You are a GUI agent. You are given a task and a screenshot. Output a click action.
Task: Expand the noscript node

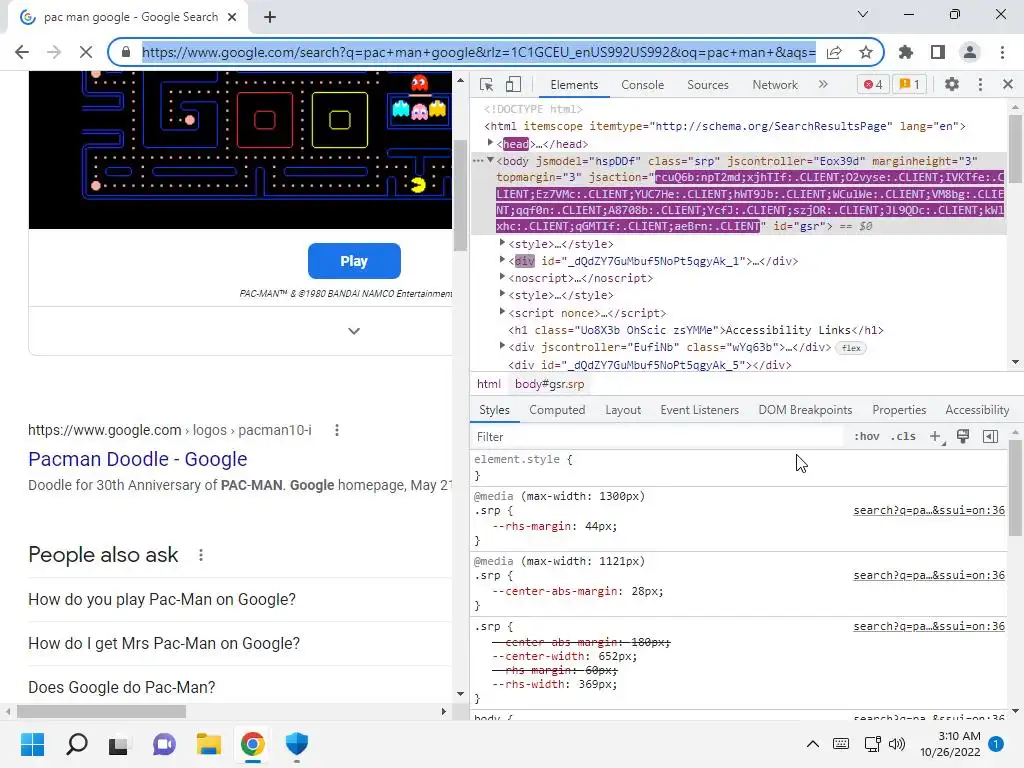click(502, 277)
